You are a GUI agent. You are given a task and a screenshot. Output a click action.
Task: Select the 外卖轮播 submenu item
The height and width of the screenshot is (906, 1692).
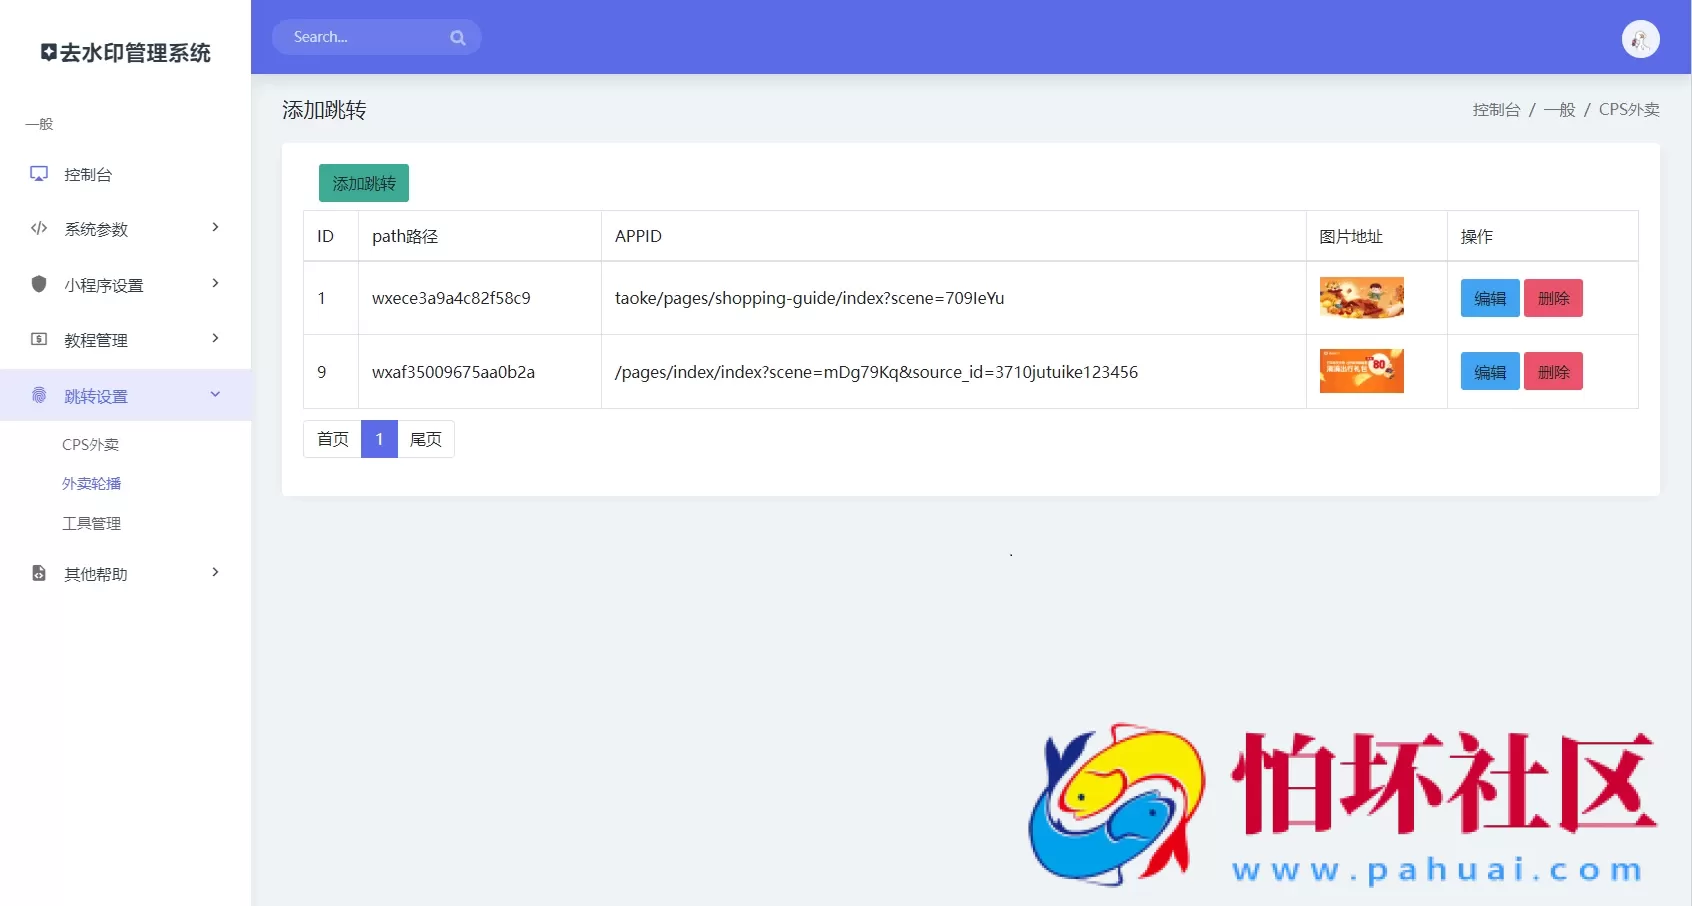coord(91,484)
